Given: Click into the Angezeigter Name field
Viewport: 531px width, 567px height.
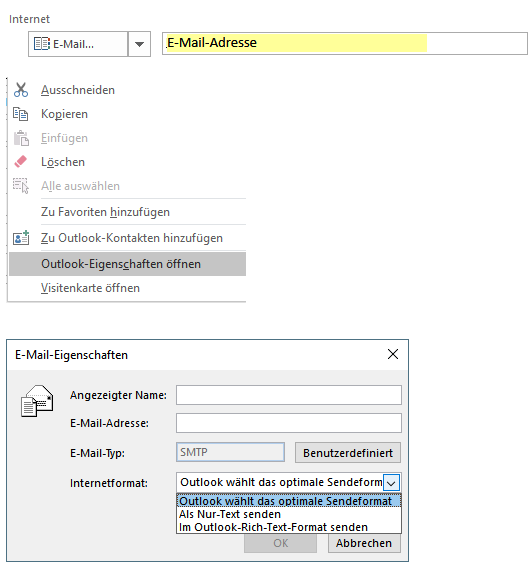Looking at the screenshot, I should tap(289, 395).
